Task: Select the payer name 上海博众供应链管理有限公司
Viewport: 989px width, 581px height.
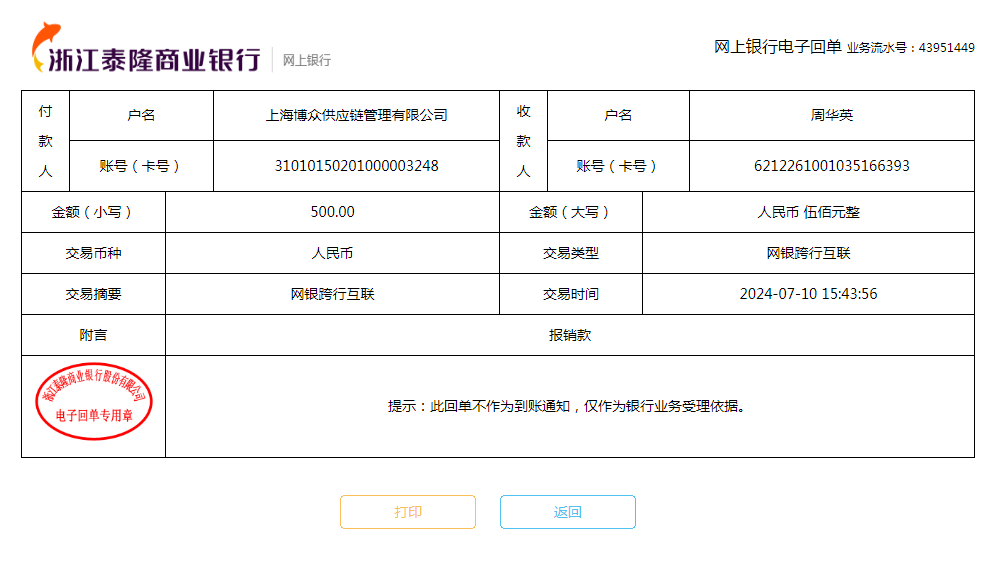Action: 356,115
